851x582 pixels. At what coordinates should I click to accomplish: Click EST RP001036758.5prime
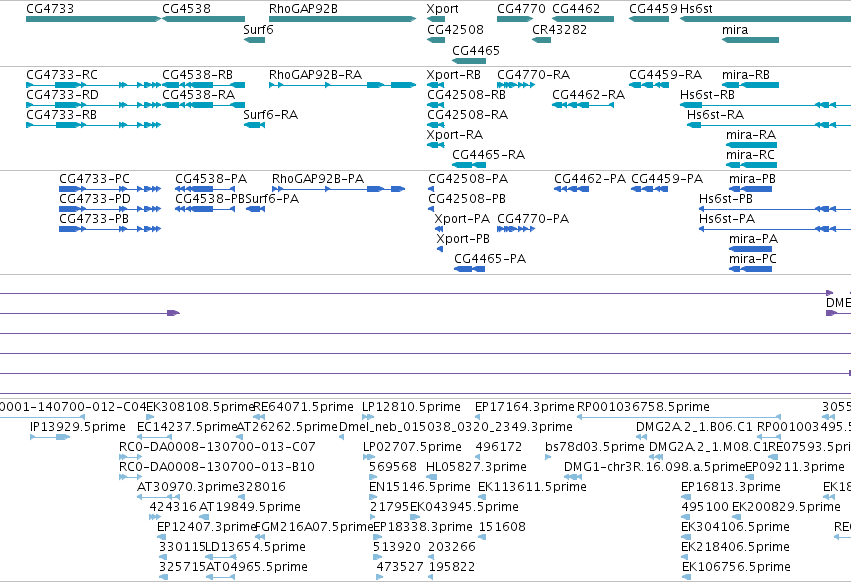[678, 417]
